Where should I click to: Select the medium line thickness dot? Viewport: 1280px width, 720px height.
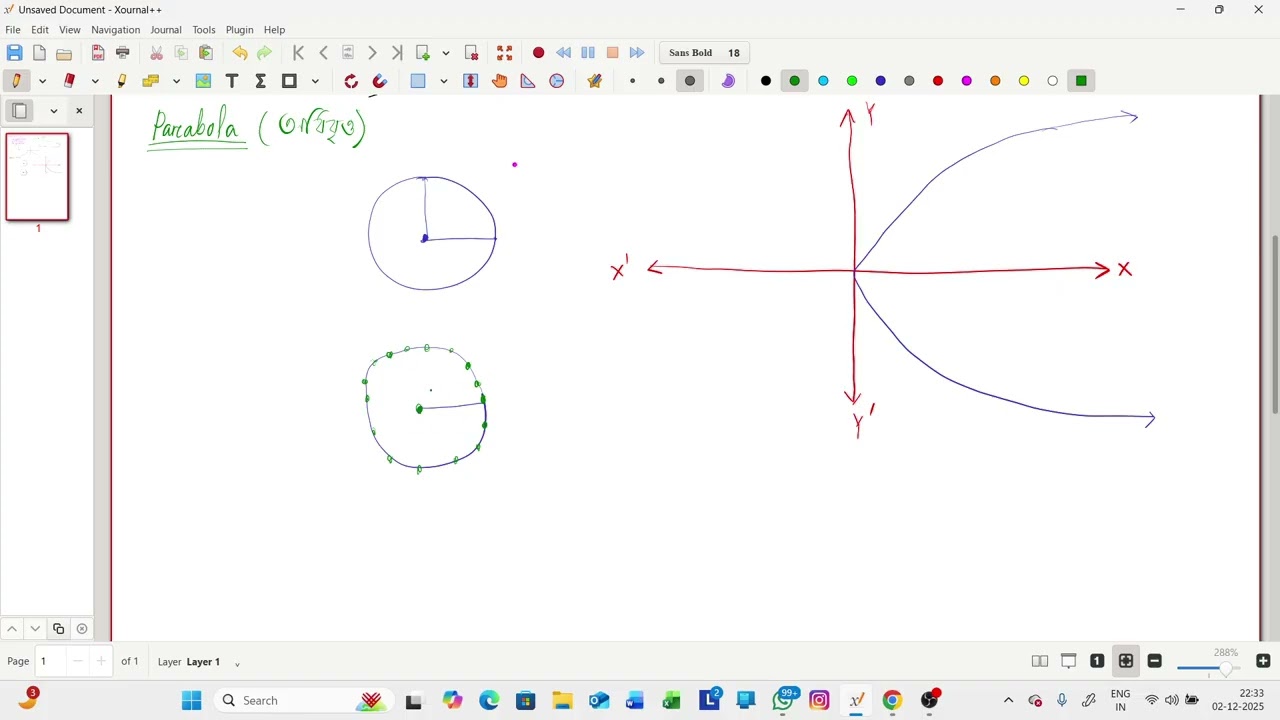pyautogui.click(x=661, y=81)
